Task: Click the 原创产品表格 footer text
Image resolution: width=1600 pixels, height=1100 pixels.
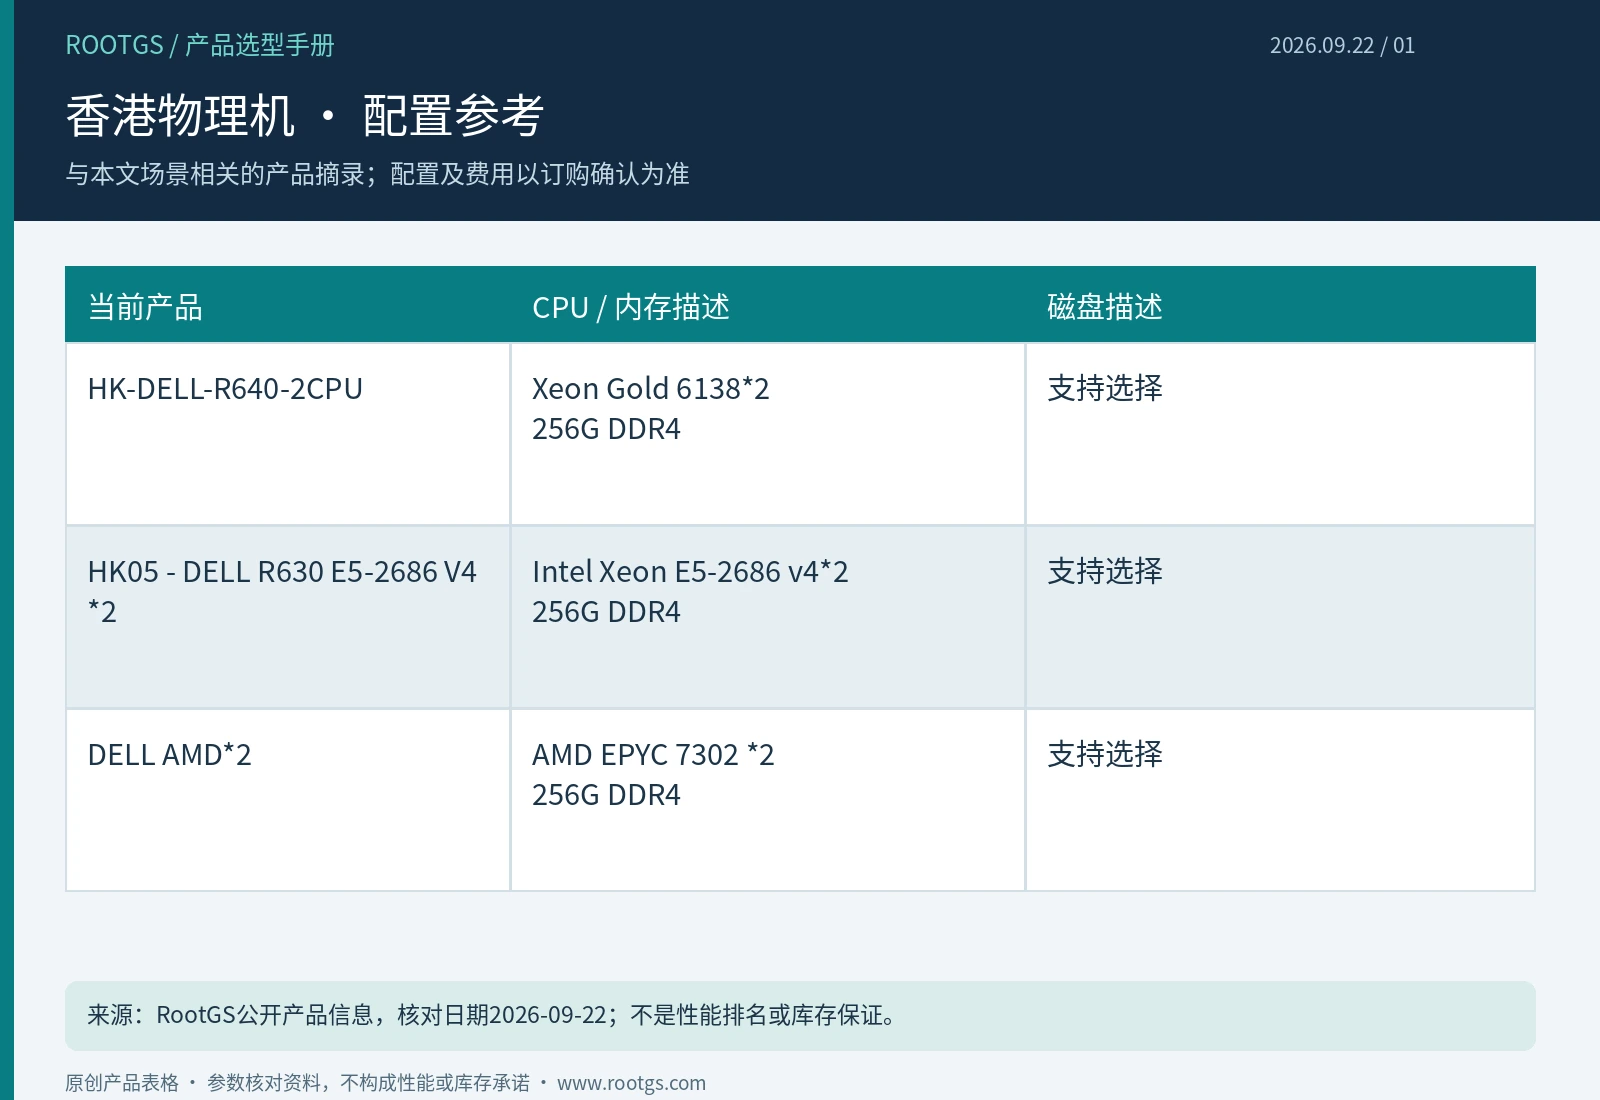Action: (x=122, y=1083)
